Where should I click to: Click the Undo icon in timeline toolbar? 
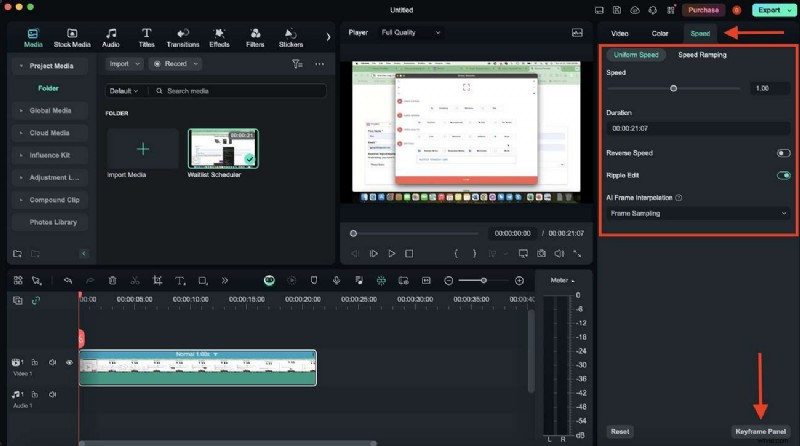point(68,281)
